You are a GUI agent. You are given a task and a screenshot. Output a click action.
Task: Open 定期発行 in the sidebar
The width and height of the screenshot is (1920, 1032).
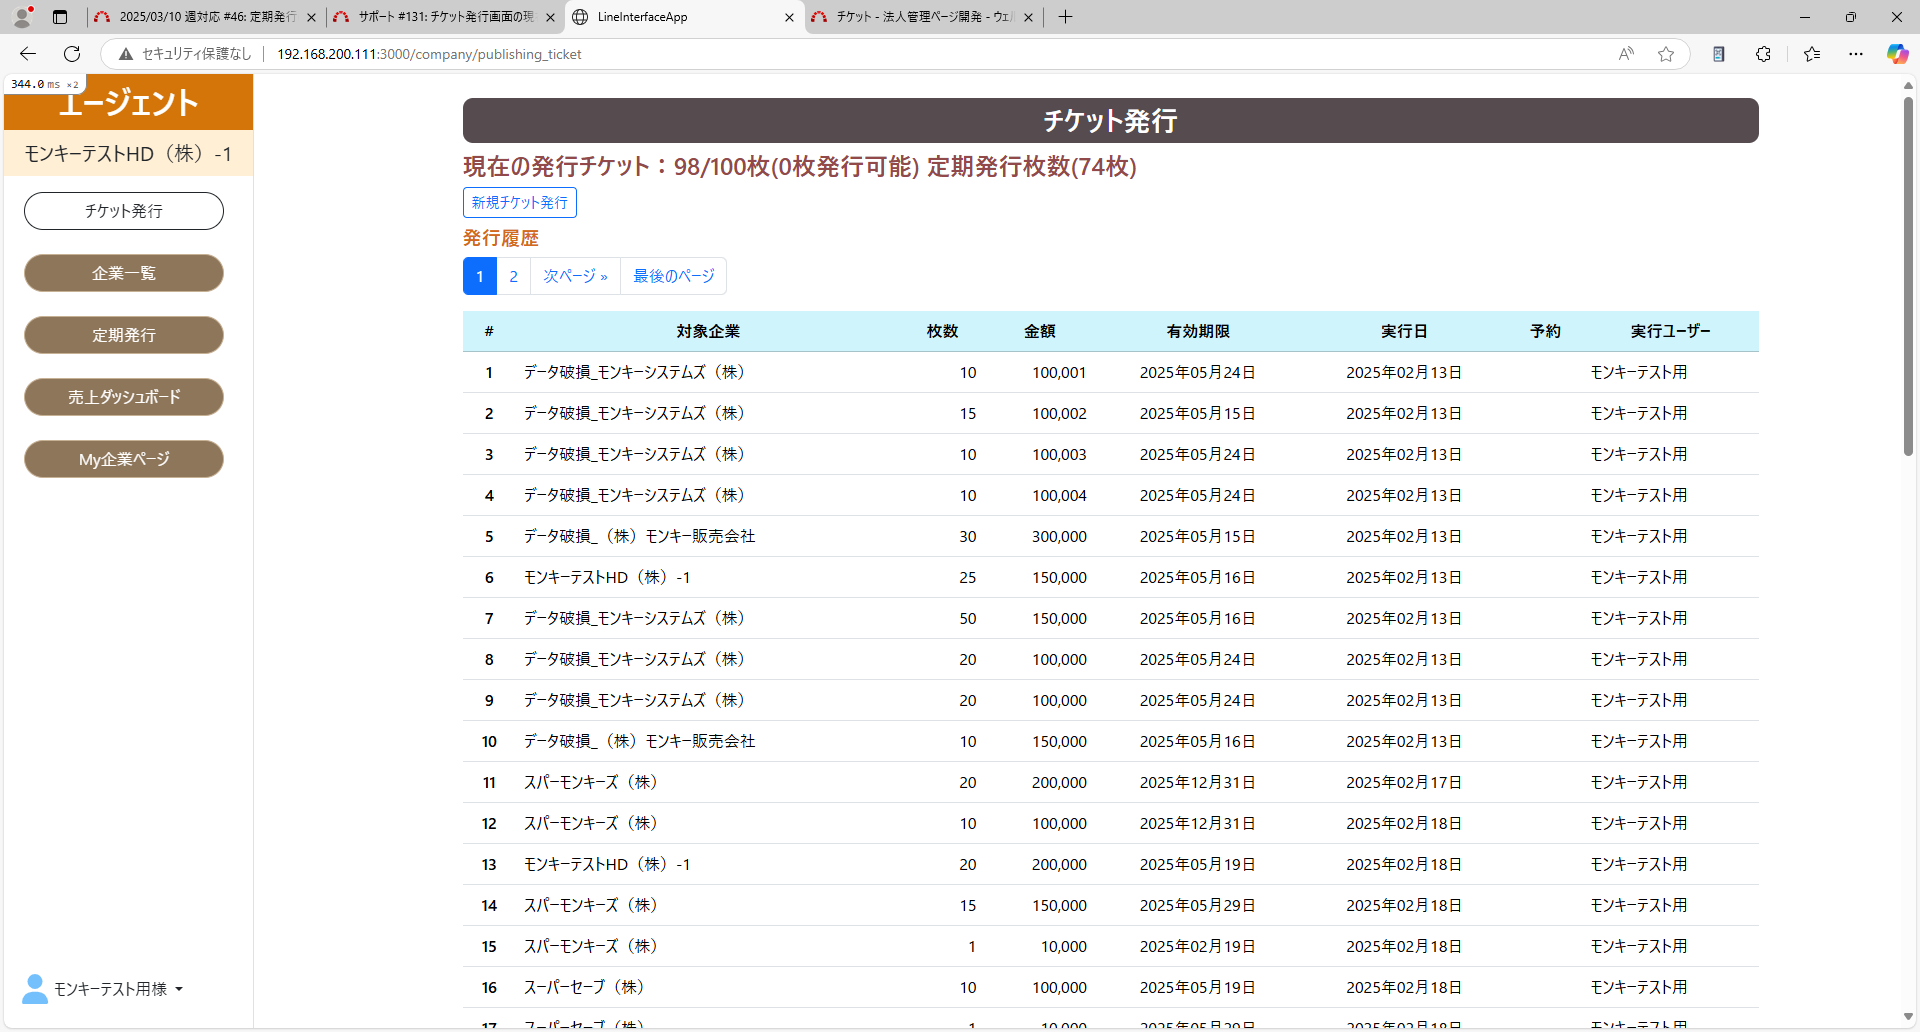coord(124,335)
